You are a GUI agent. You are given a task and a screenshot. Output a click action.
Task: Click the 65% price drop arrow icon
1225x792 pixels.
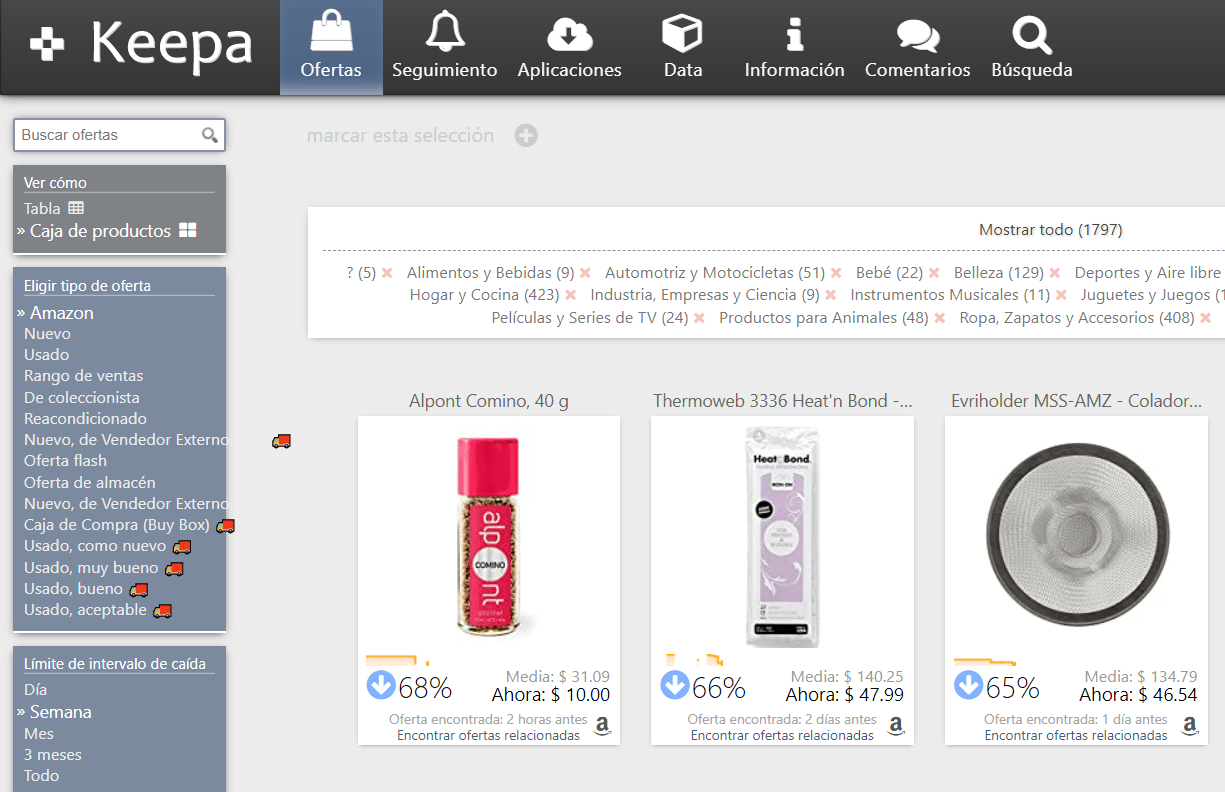click(x=969, y=686)
